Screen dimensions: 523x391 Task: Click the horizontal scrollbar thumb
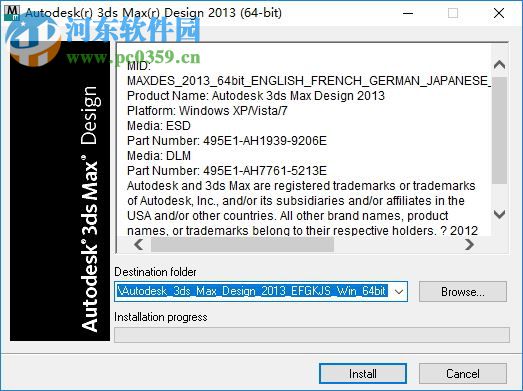(x=242, y=245)
